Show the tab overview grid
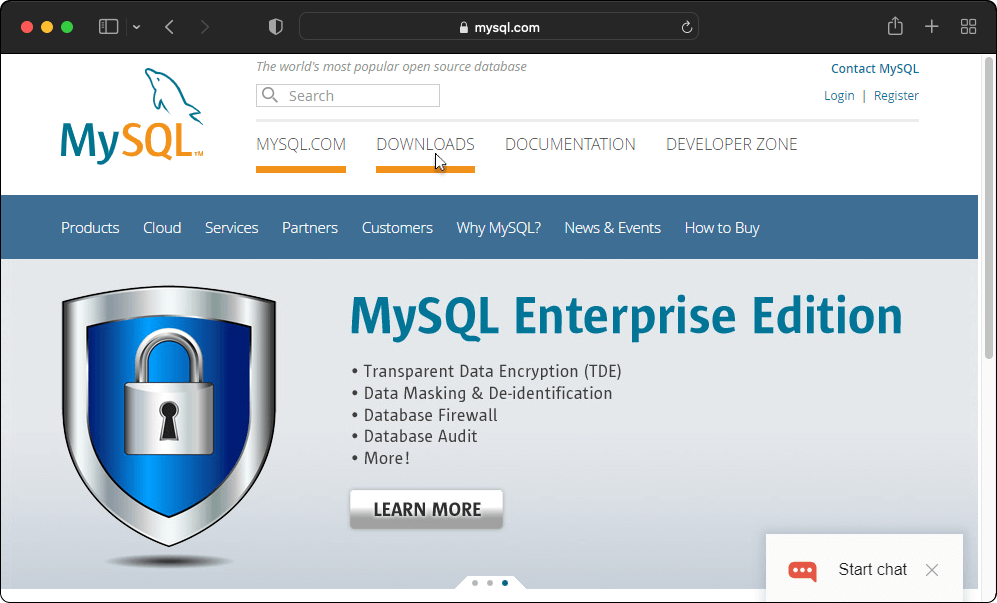 (967, 26)
